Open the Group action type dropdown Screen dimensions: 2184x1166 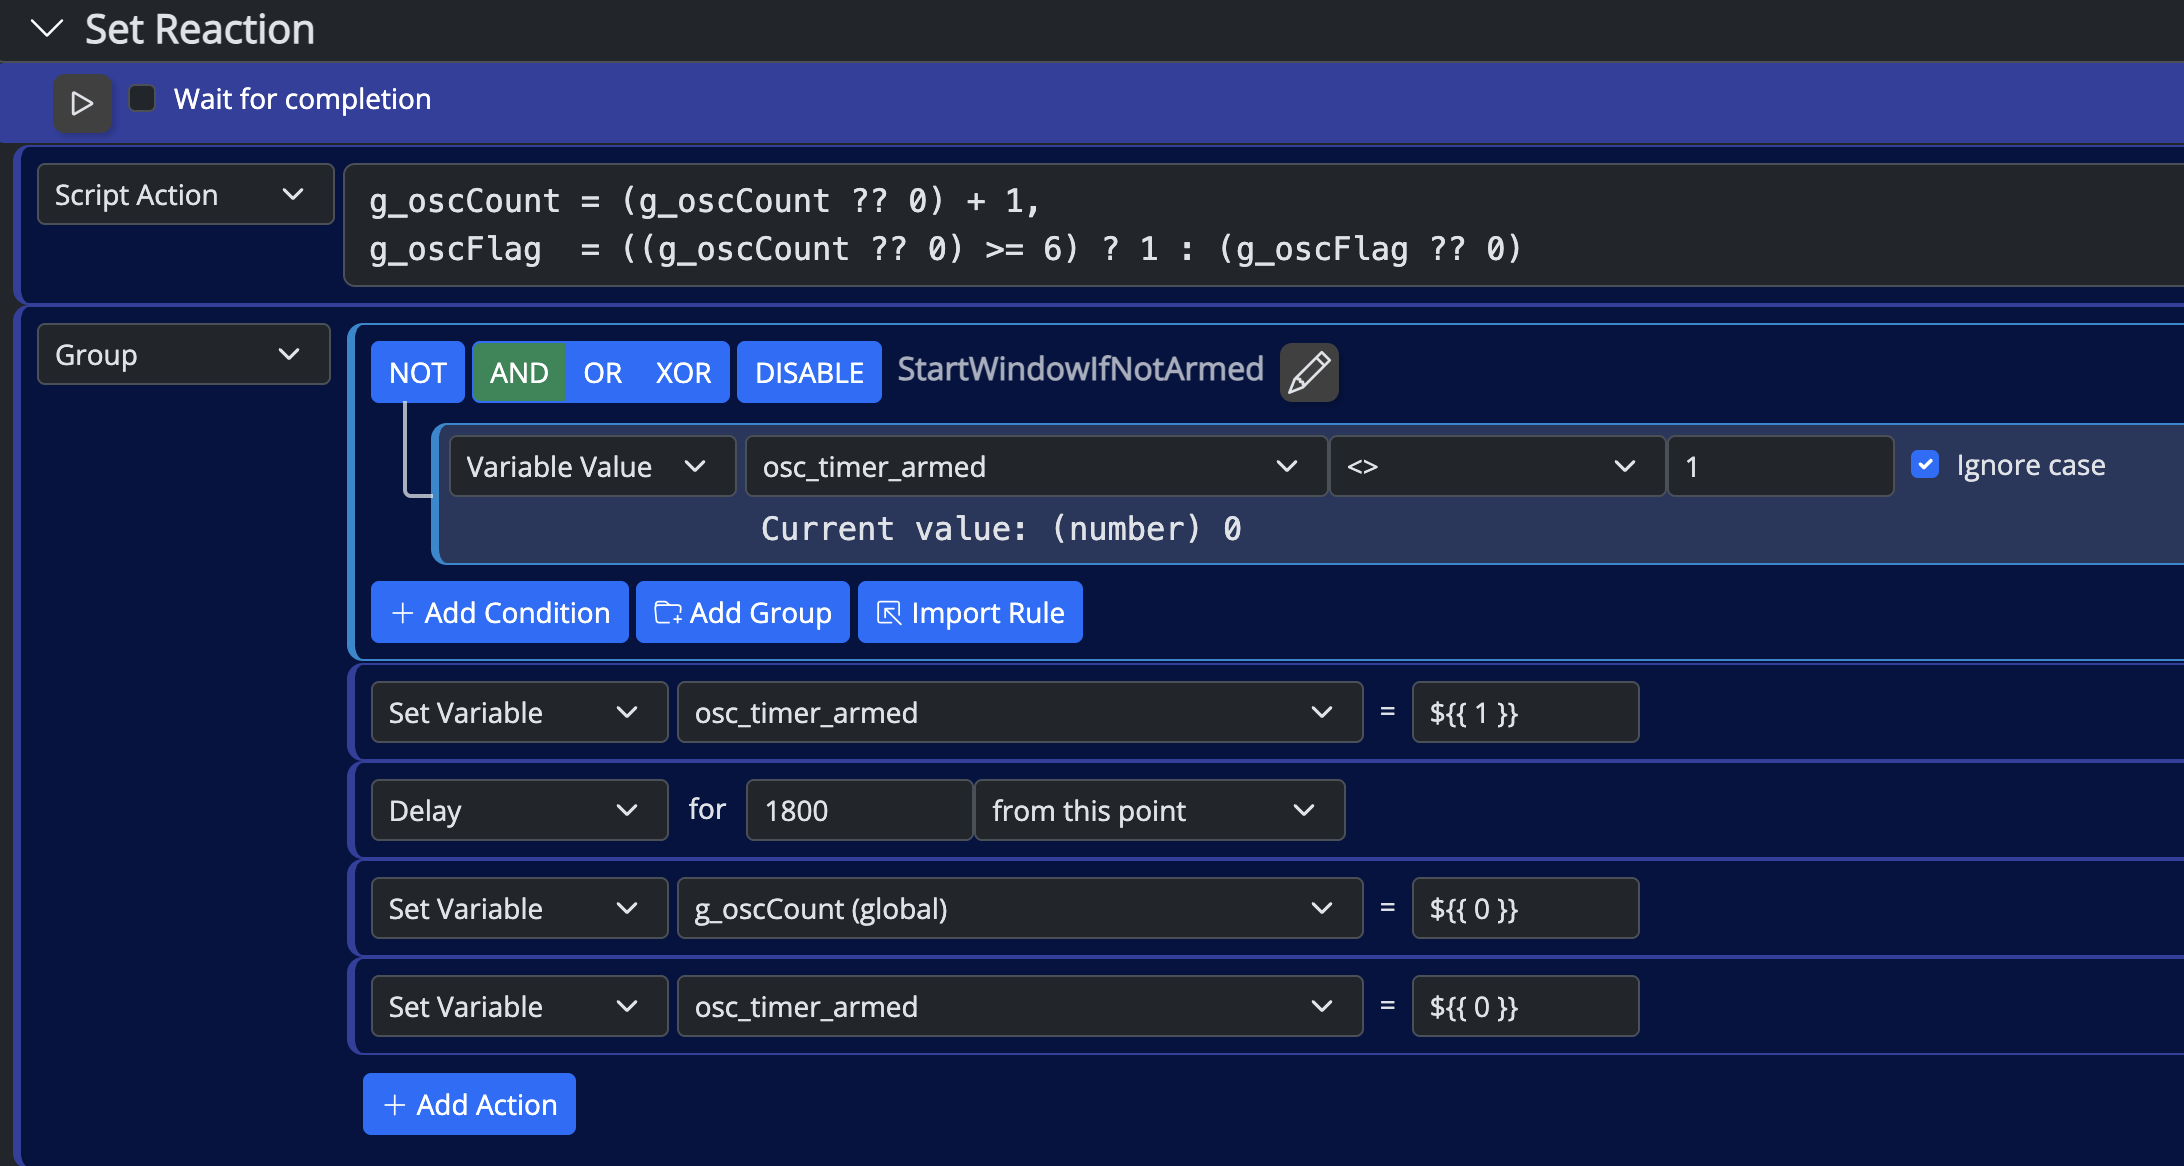tap(183, 354)
